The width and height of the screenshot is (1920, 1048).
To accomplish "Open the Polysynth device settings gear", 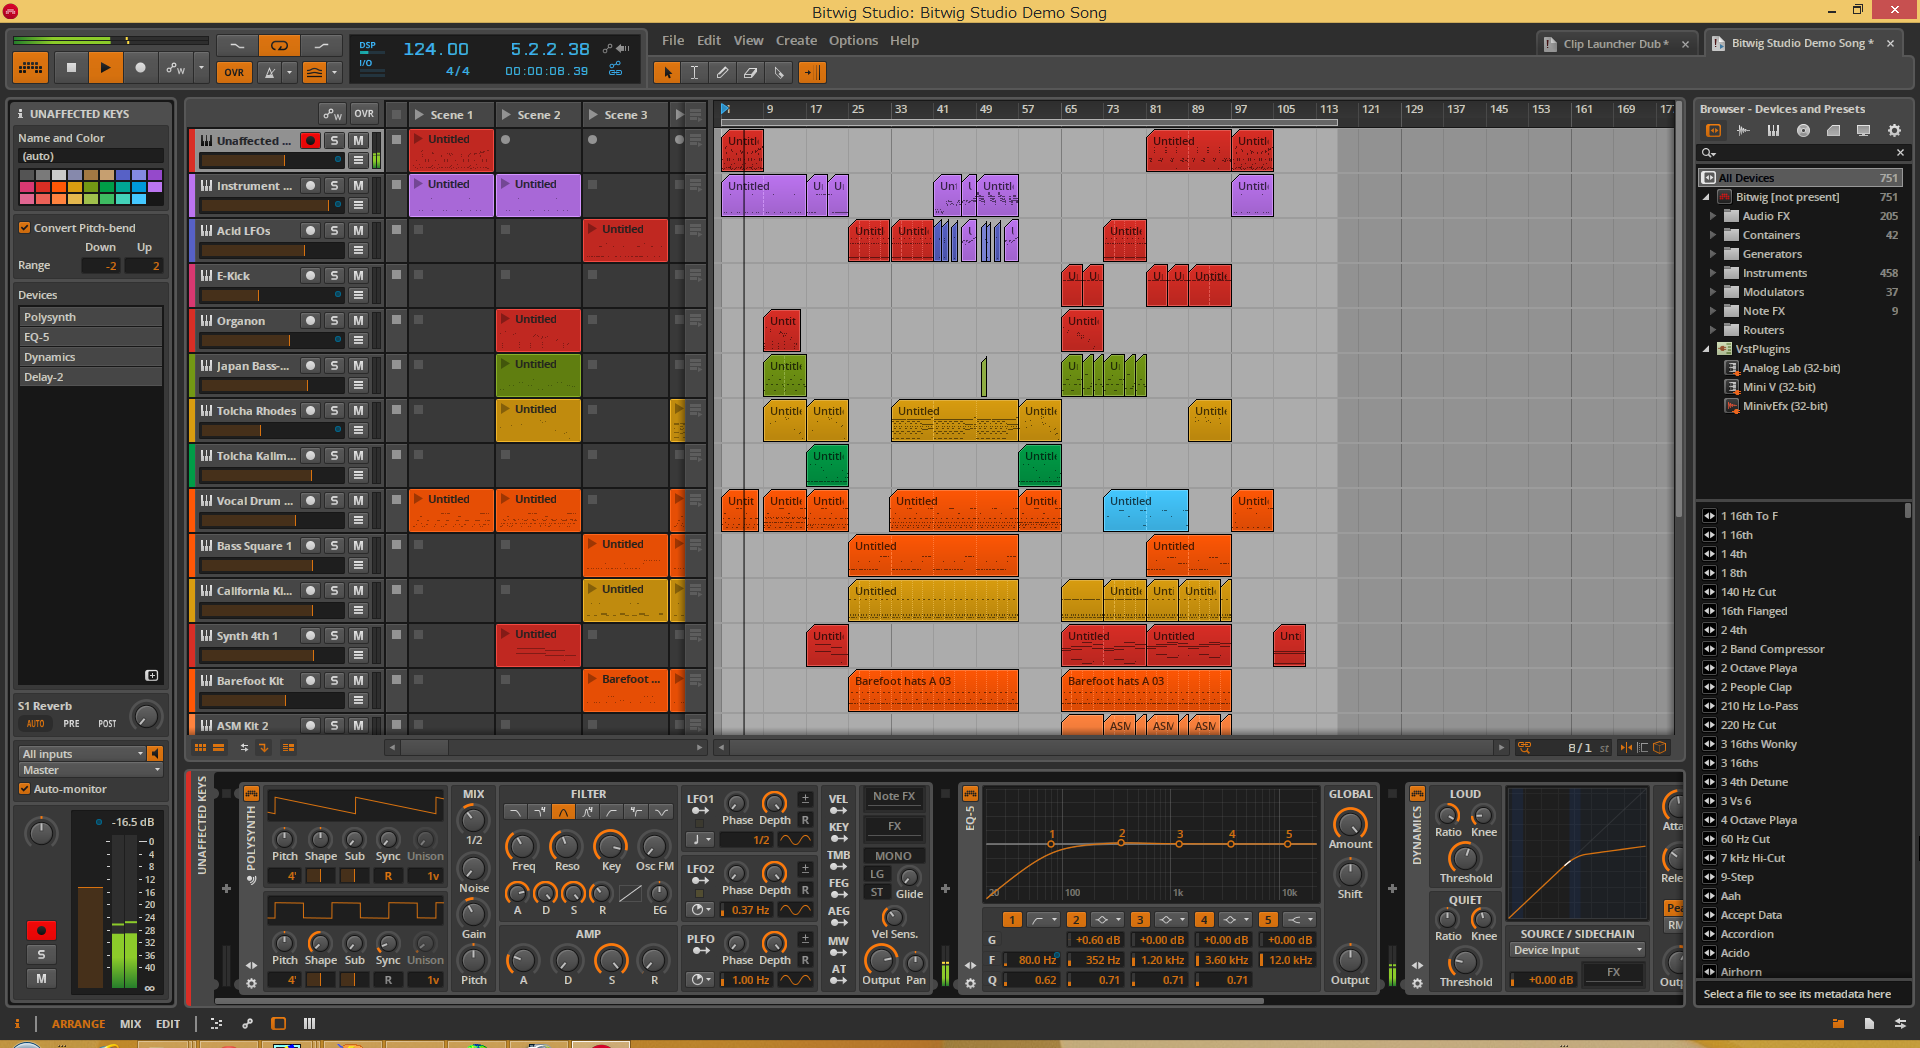I will [251, 983].
